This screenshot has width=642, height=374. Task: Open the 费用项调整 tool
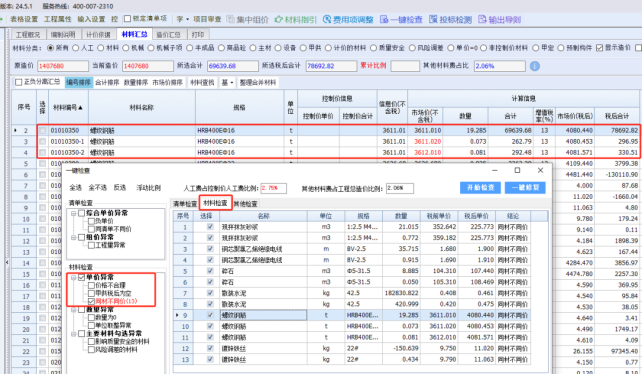pyautogui.click(x=348, y=19)
